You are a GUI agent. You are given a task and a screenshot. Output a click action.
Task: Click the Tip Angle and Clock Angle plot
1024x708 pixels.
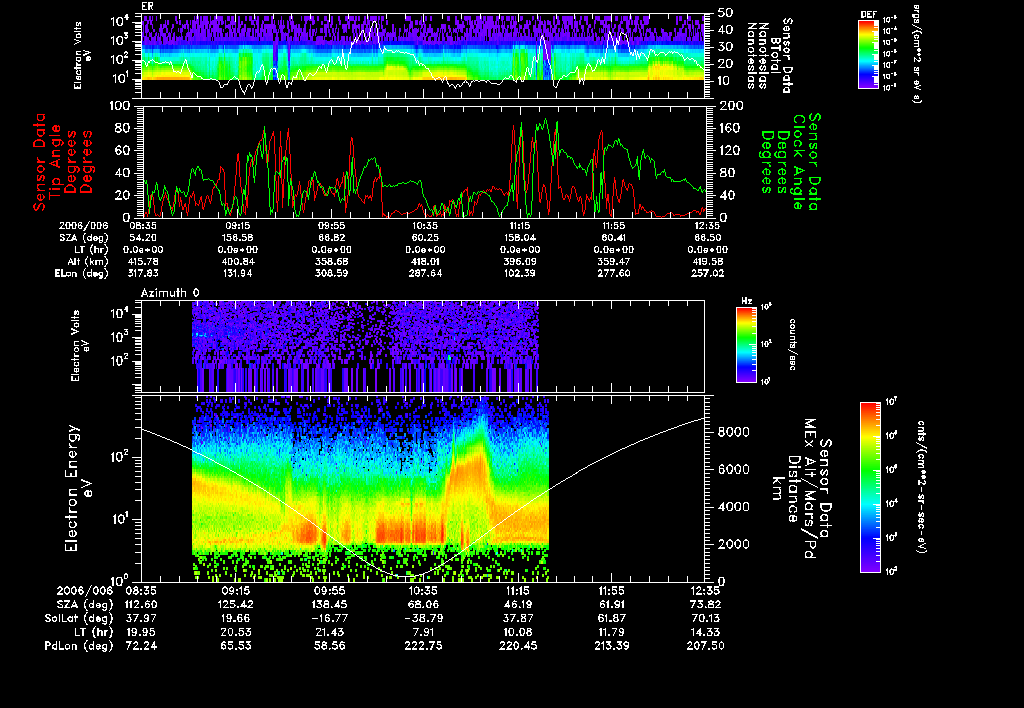tap(423, 161)
